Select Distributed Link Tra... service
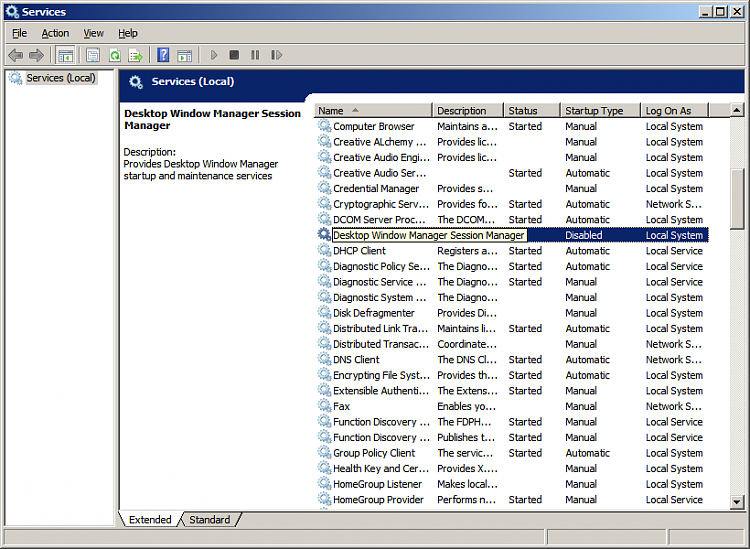750x549 pixels. 512,329
